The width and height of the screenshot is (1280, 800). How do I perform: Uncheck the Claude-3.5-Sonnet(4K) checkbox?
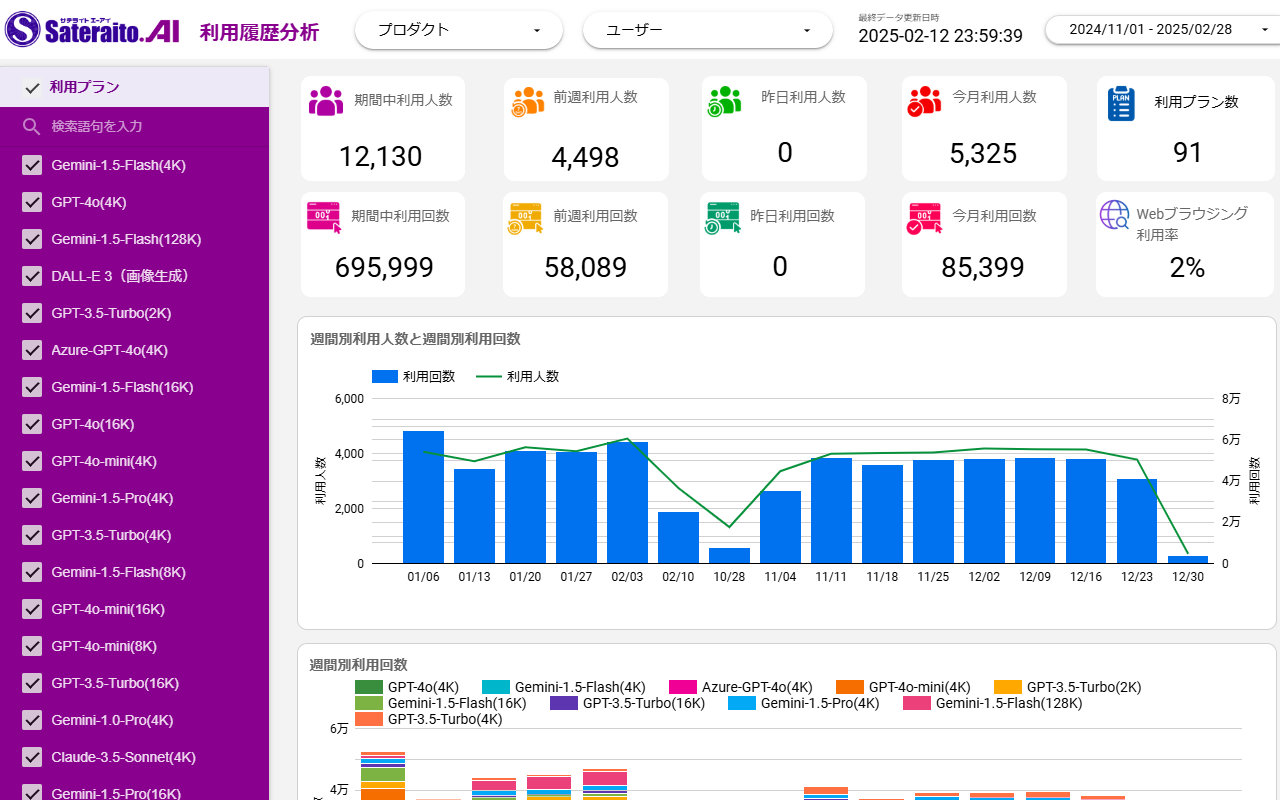click(x=31, y=757)
